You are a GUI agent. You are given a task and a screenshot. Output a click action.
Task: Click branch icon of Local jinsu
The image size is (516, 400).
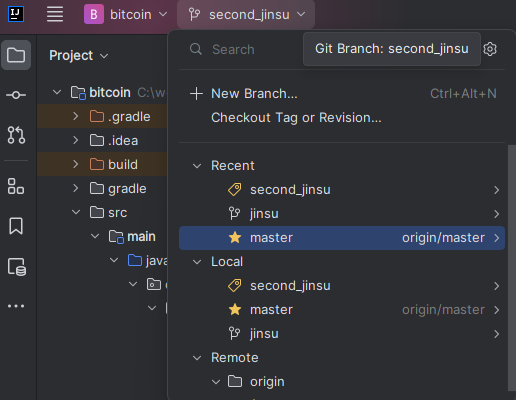[234, 333]
